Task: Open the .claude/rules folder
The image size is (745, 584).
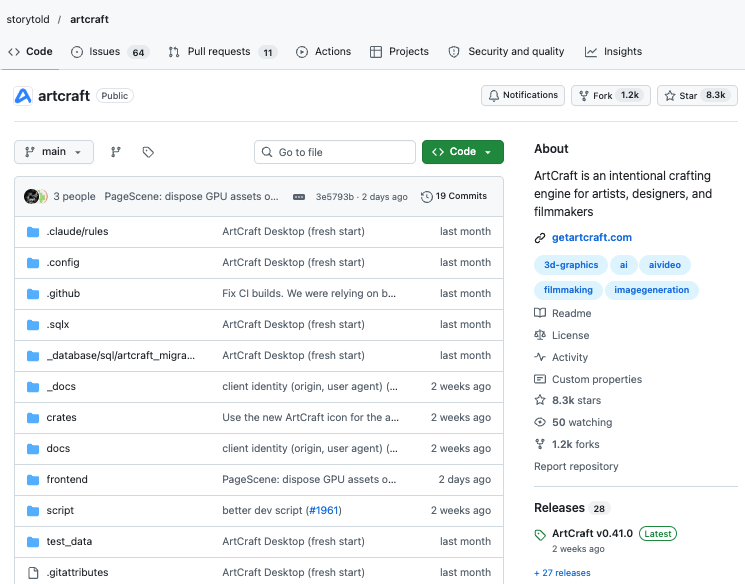Action: 77,231
